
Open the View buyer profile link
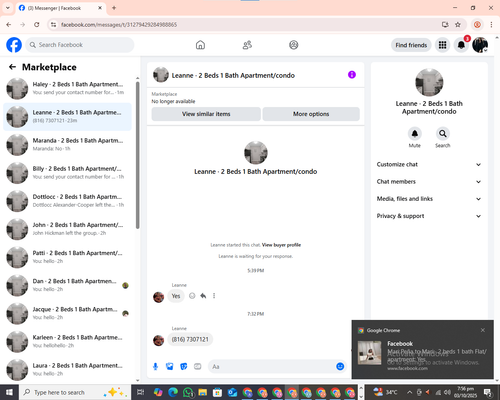281,245
